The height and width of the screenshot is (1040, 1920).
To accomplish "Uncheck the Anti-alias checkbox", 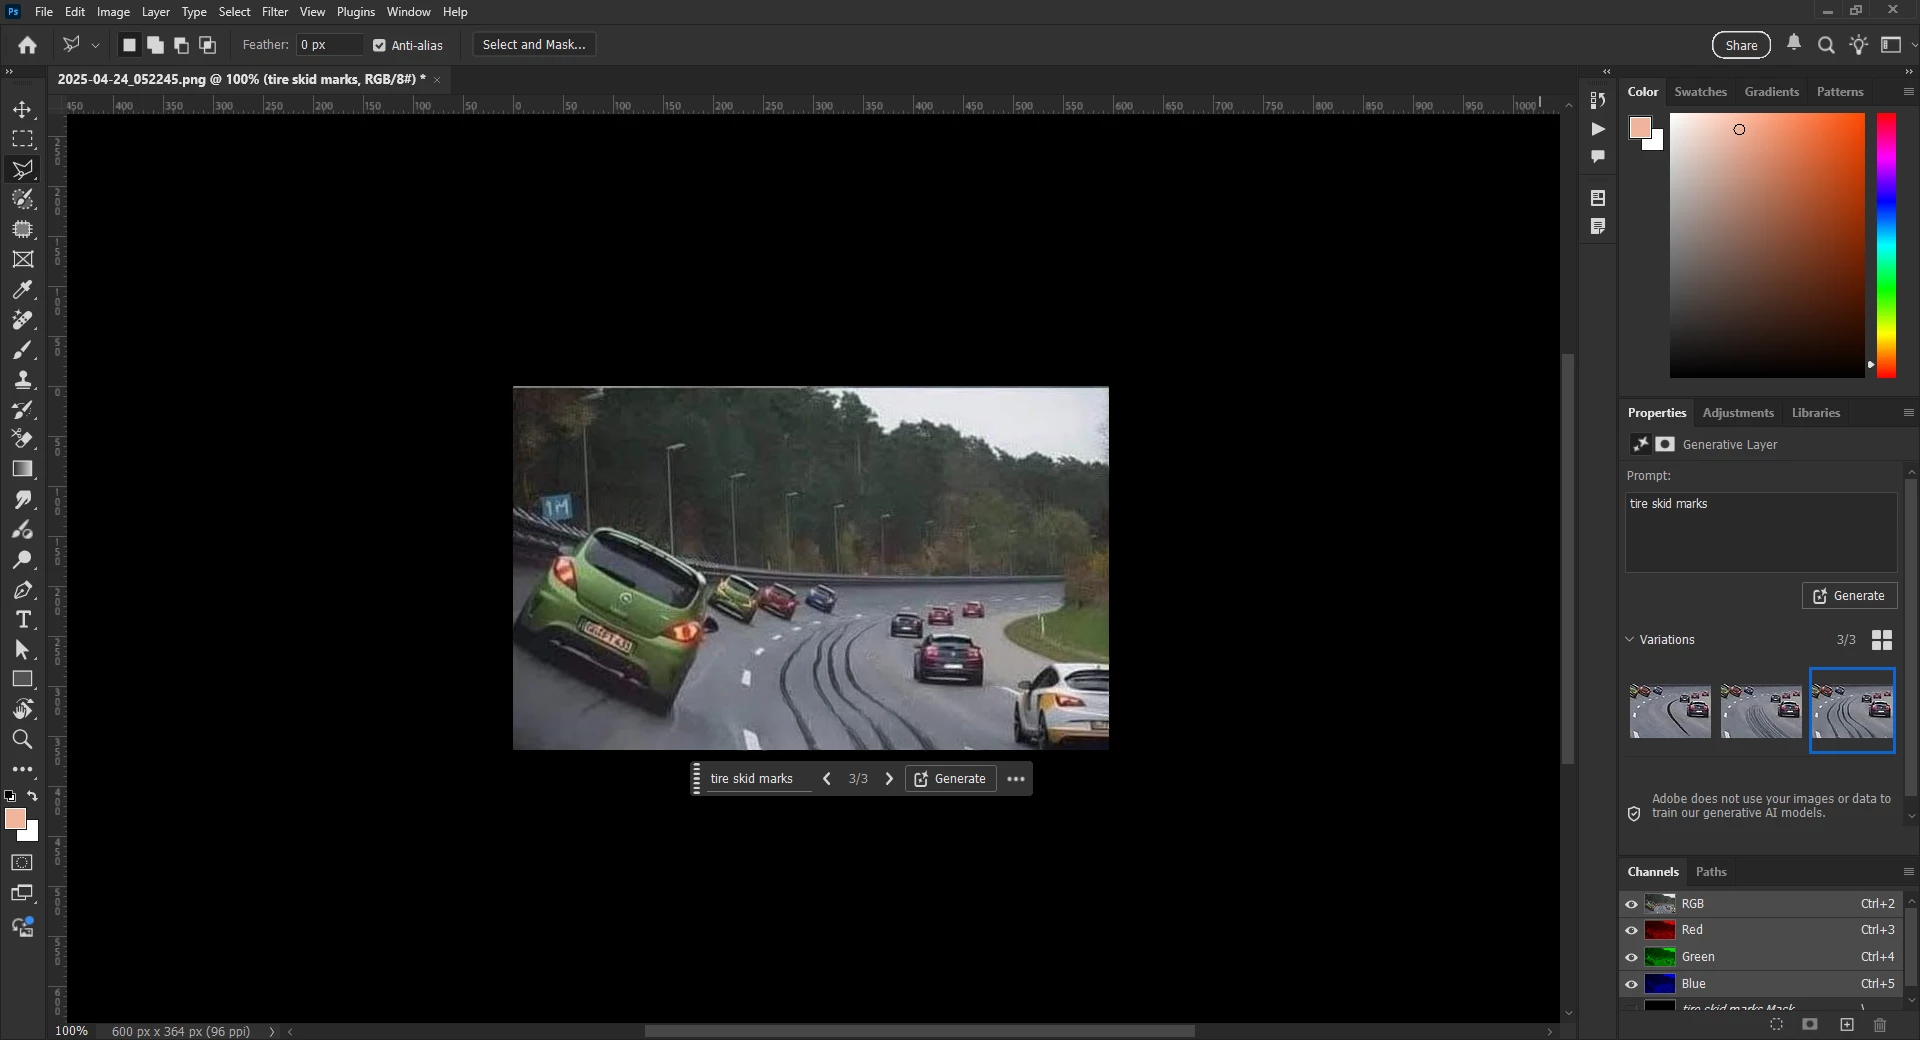I will tap(379, 45).
